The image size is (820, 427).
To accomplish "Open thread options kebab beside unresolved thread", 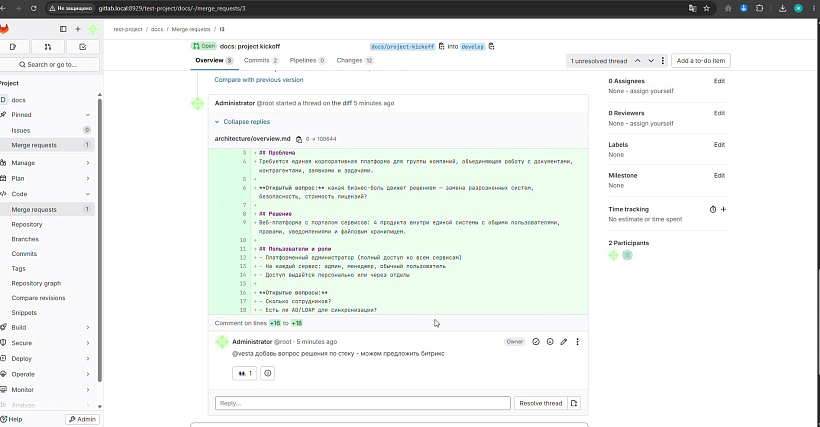I will pos(663,61).
